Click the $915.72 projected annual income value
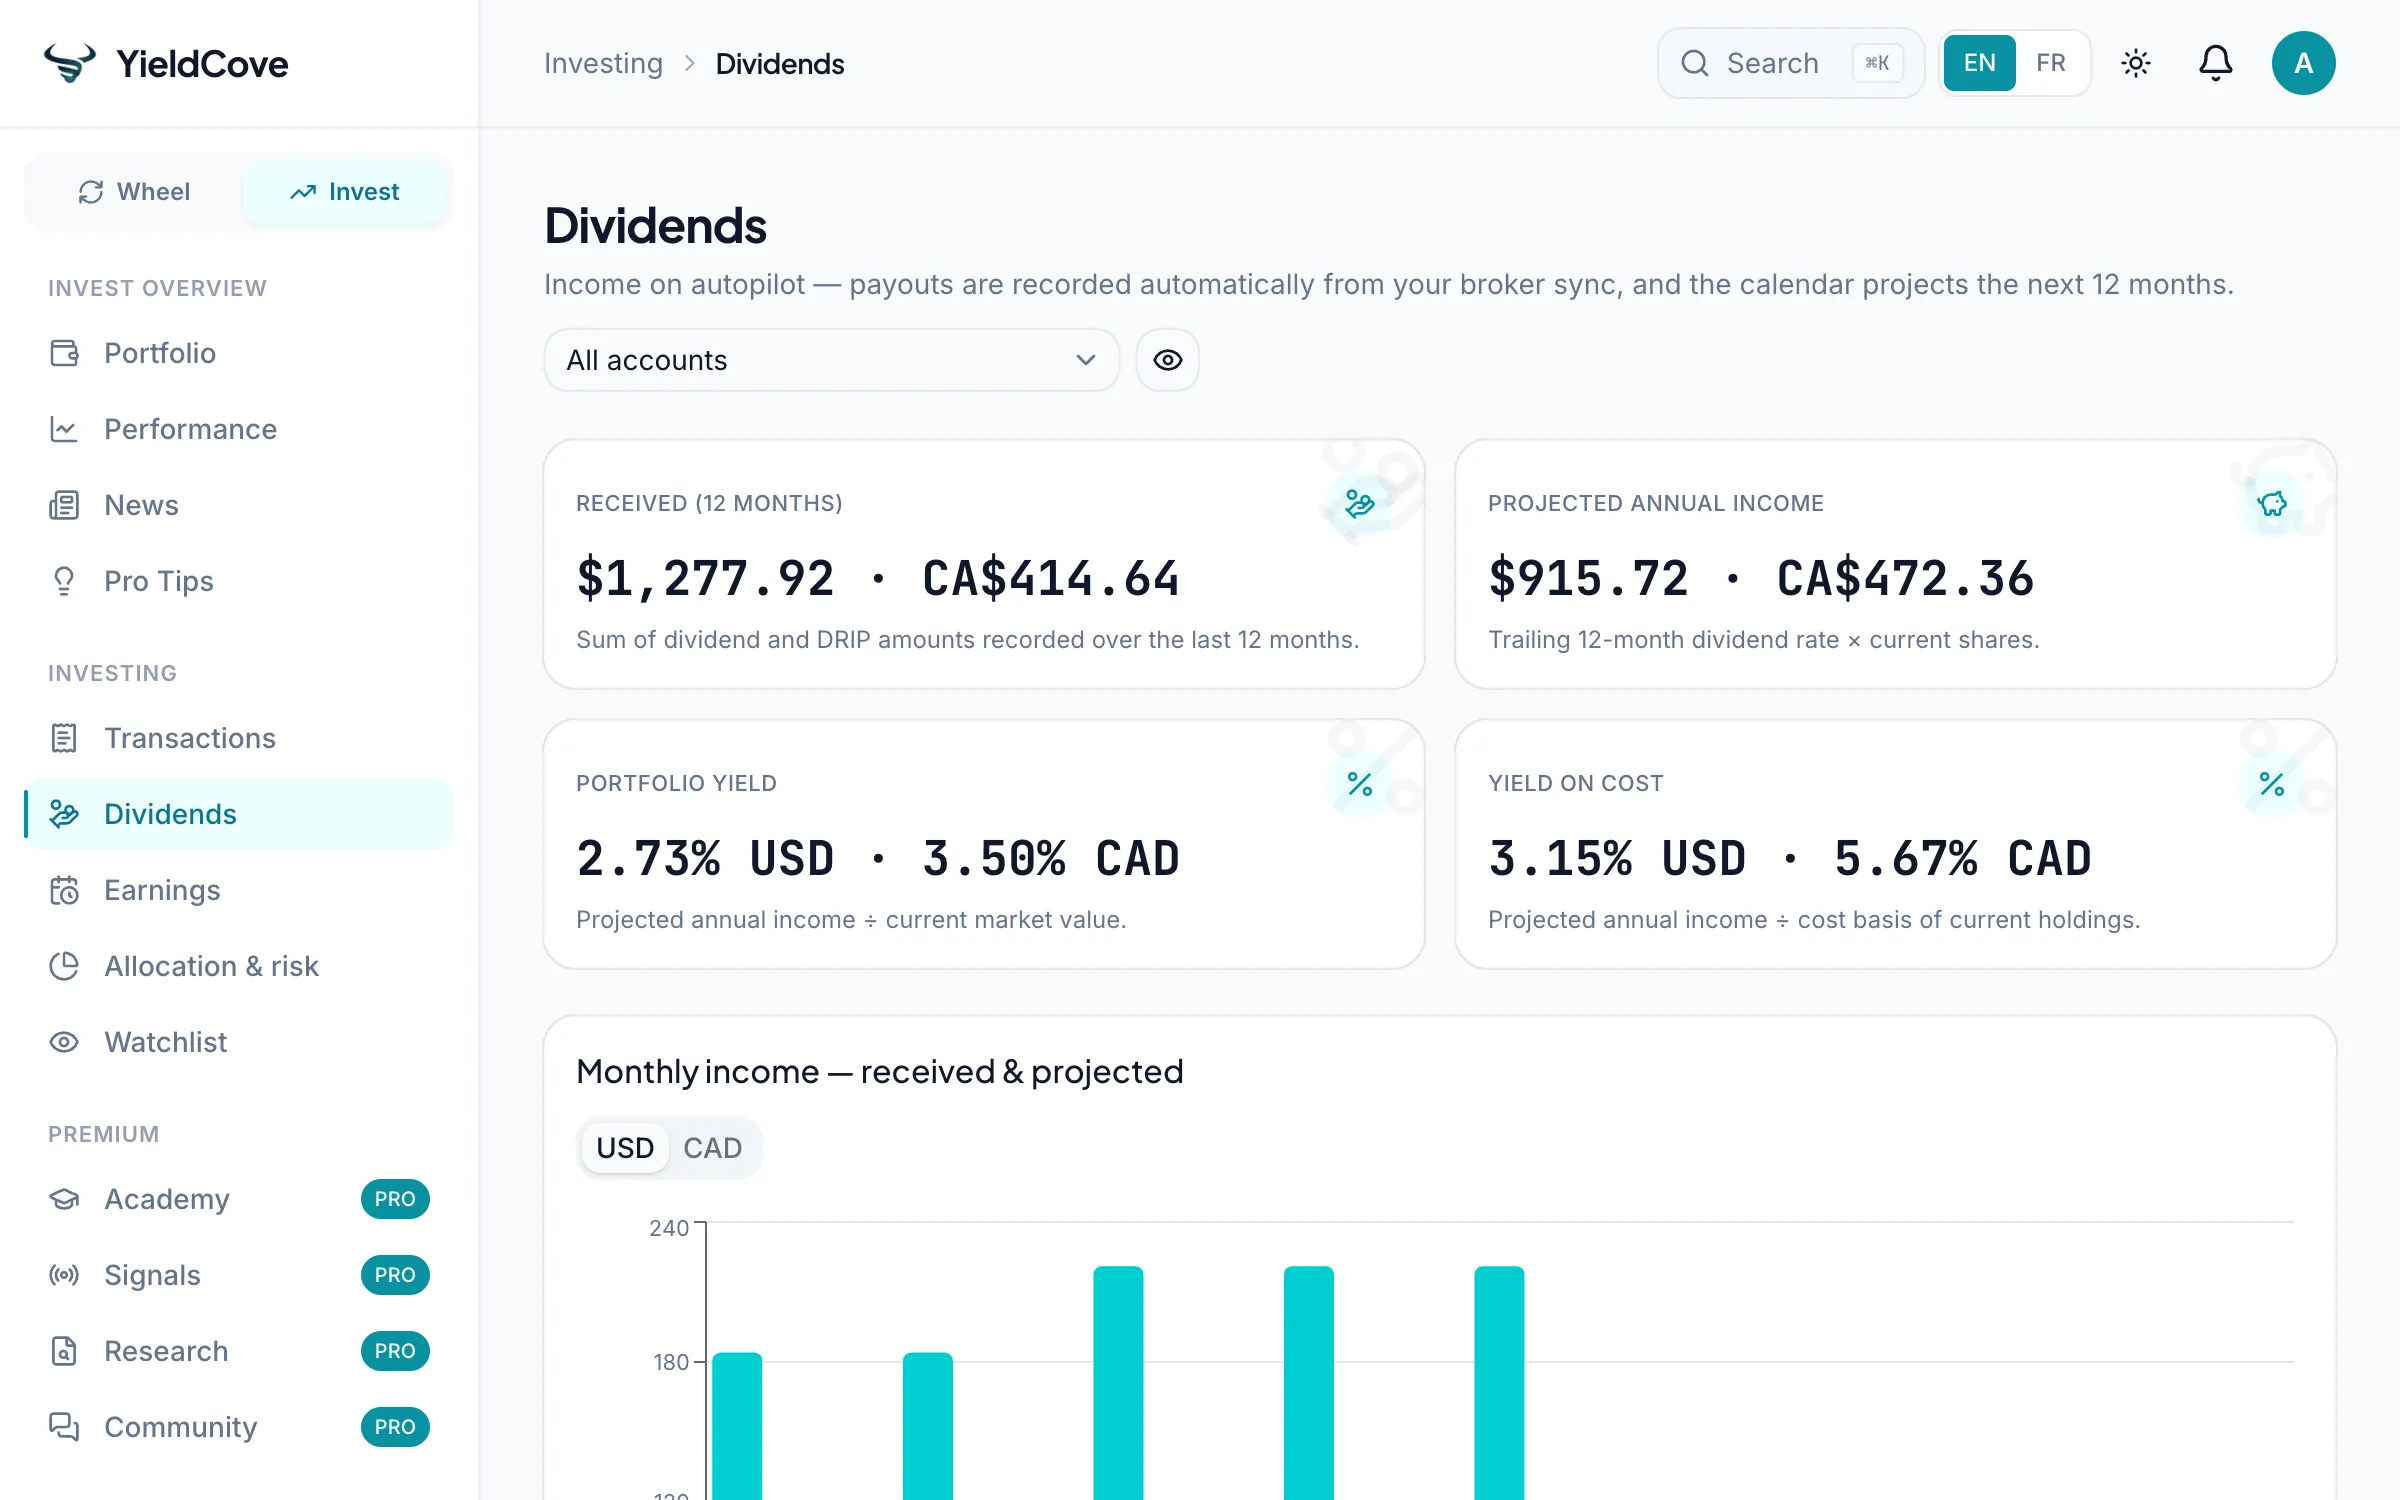Screen dimensions: 2400x1500 (x=1588, y=579)
